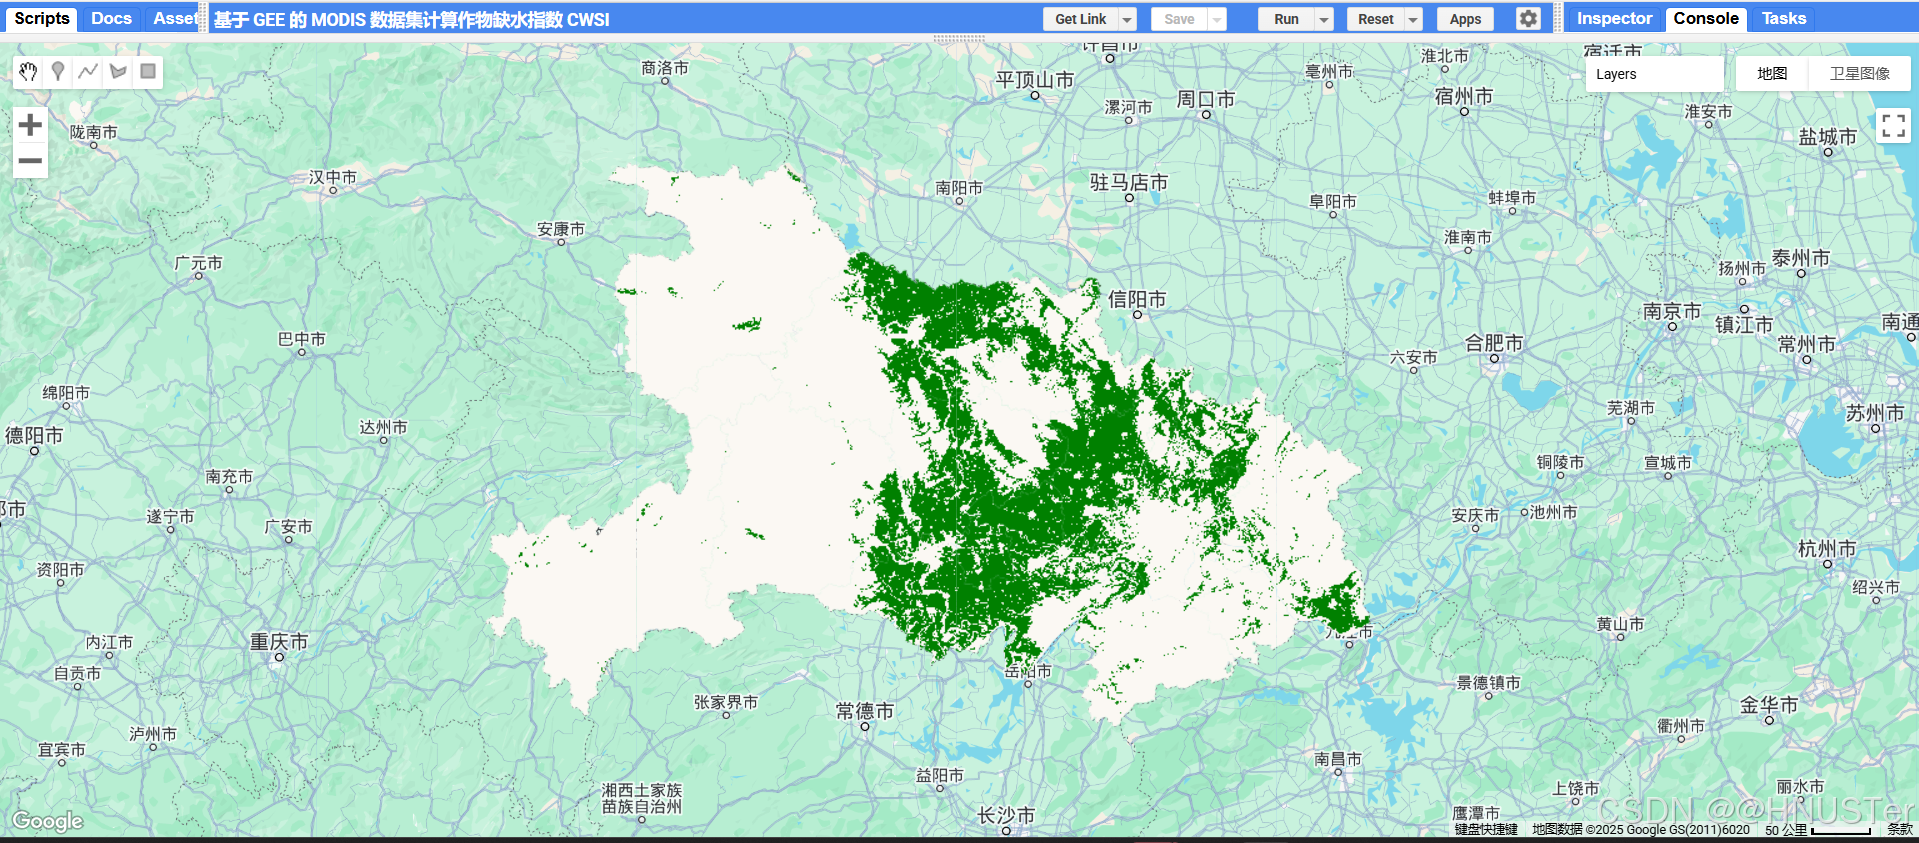Click the 南京市 city label
The height and width of the screenshot is (843, 1919).
tap(1672, 311)
